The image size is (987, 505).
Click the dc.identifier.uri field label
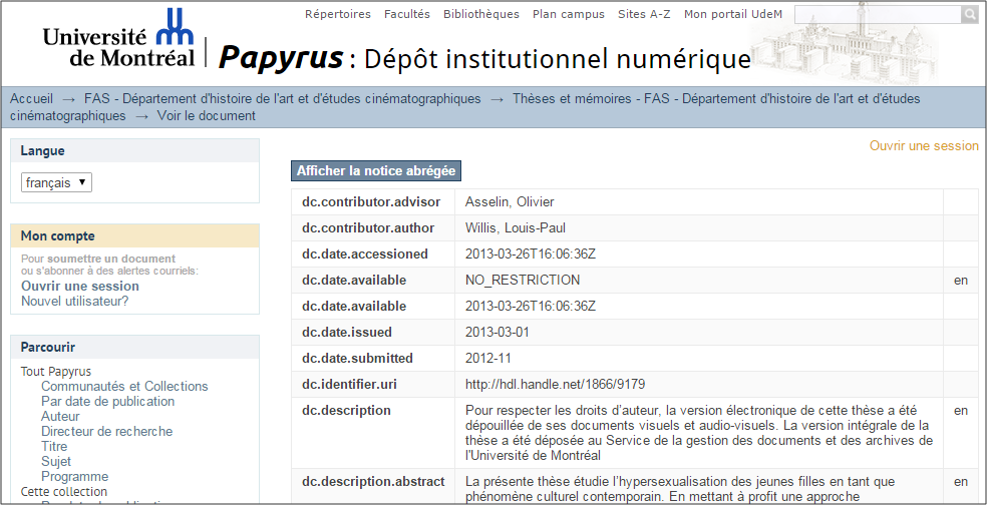coord(349,384)
